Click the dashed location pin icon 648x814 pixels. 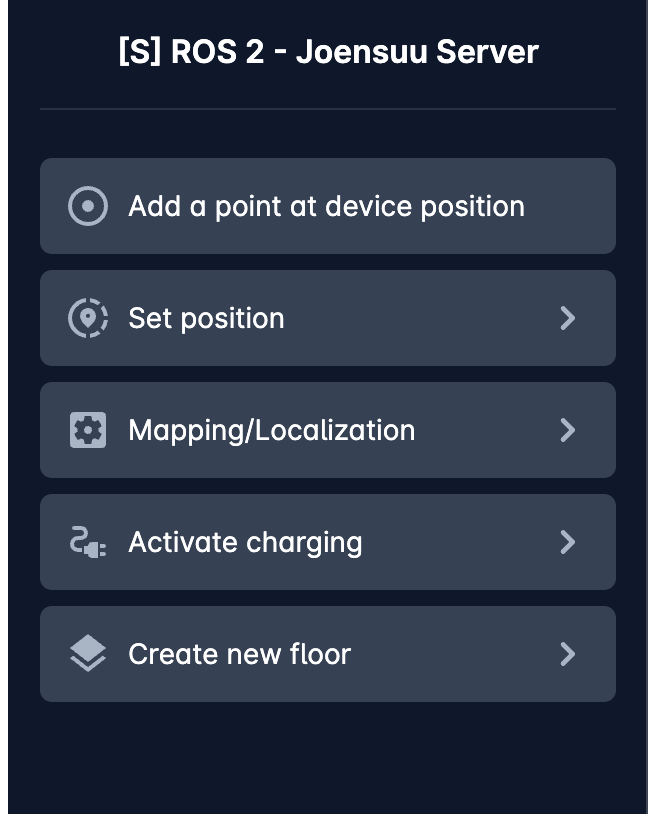click(88, 318)
